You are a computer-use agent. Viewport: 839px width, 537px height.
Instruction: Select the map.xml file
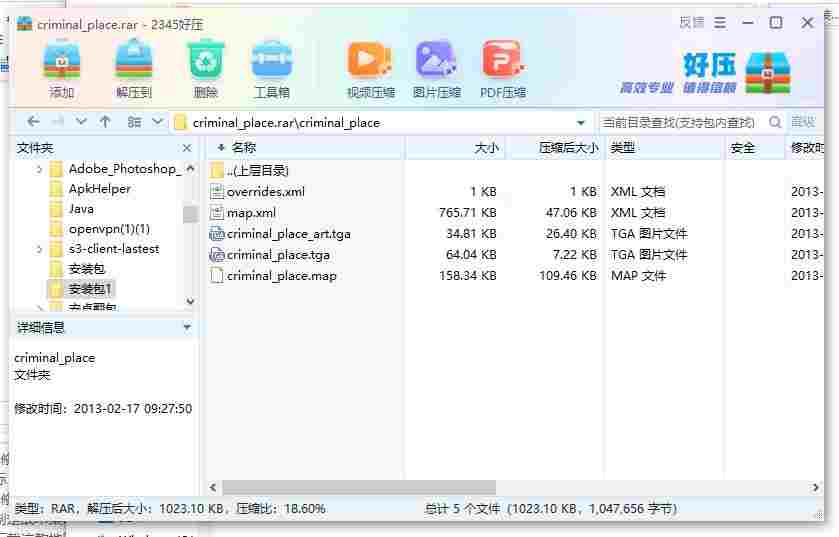[x=251, y=213]
